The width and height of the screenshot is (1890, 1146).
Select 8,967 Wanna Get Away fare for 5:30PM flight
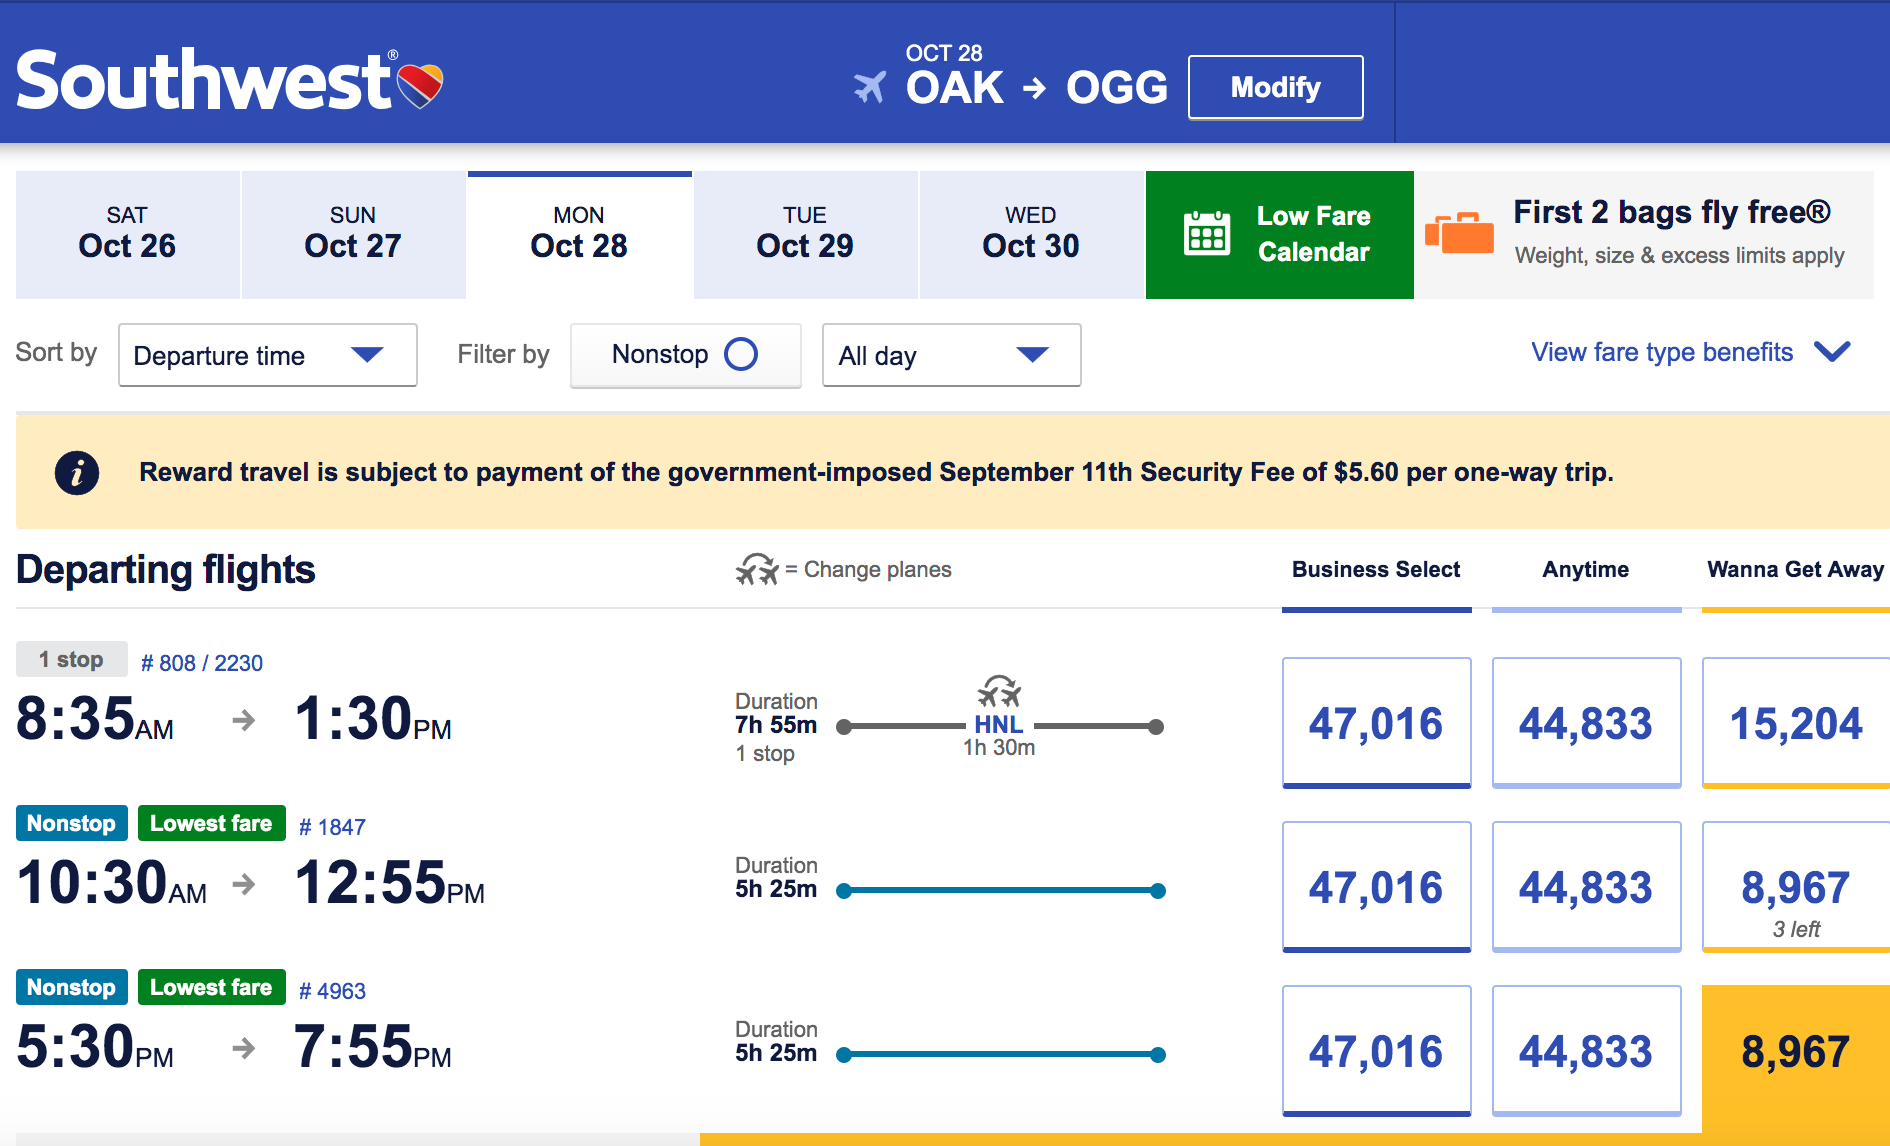(1795, 1051)
